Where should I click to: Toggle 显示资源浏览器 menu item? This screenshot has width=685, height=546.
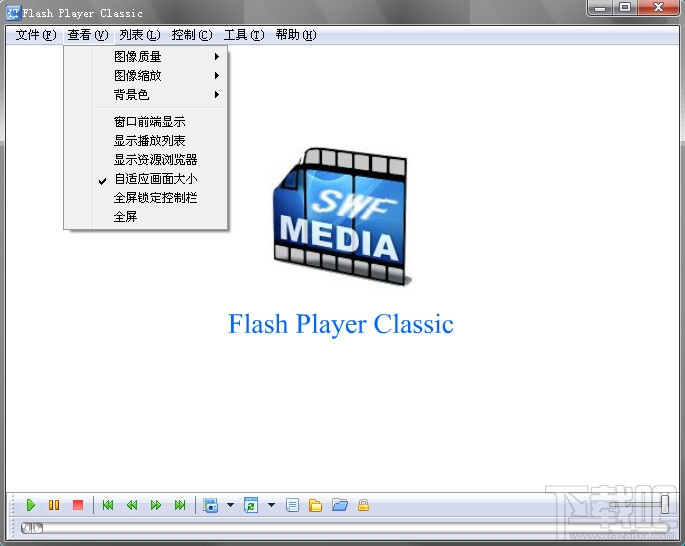click(x=145, y=160)
